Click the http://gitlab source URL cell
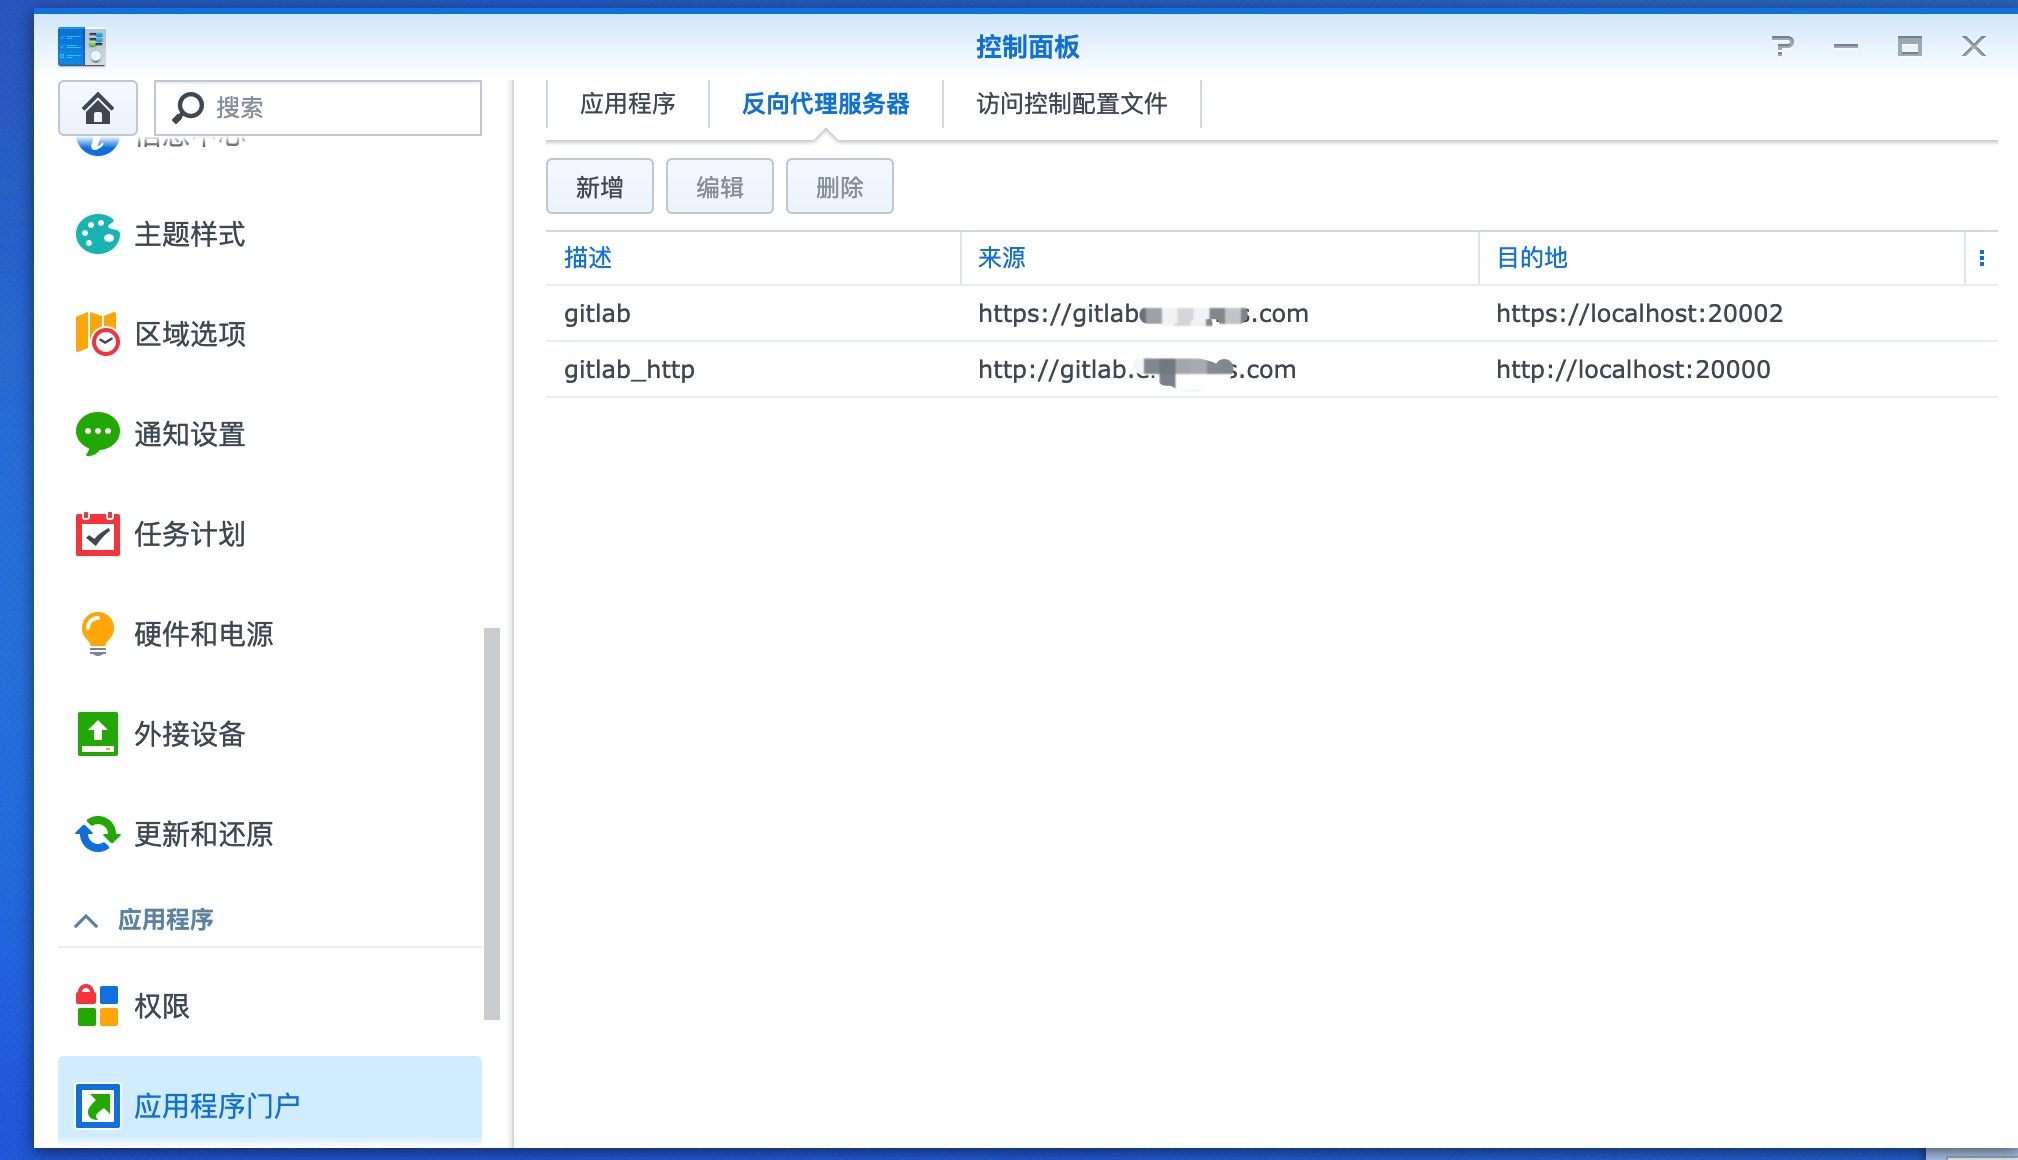 click(1137, 370)
